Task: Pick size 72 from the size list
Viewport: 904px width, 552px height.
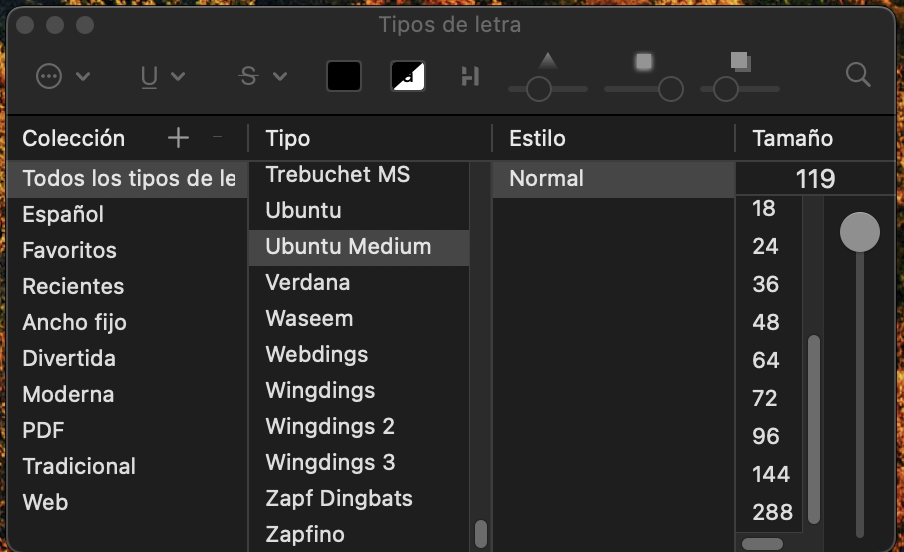Action: pos(765,398)
